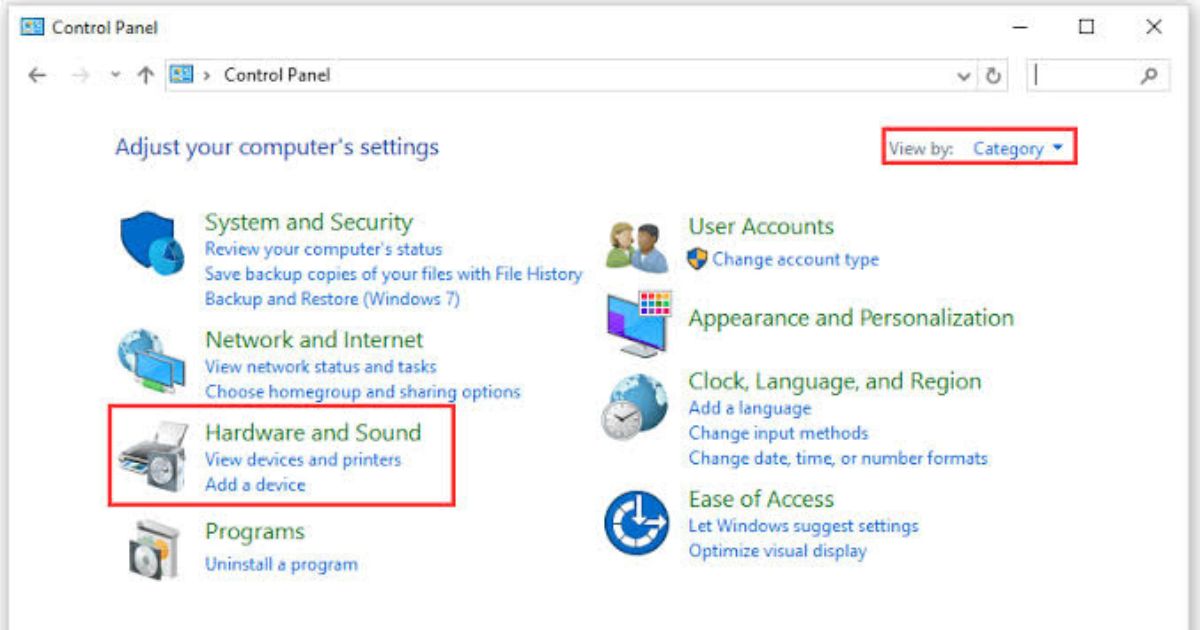Click inside the Control Panel search box
Image resolution: width=1200 pixels, height=630 pixels.
(x=1085, y=76)
